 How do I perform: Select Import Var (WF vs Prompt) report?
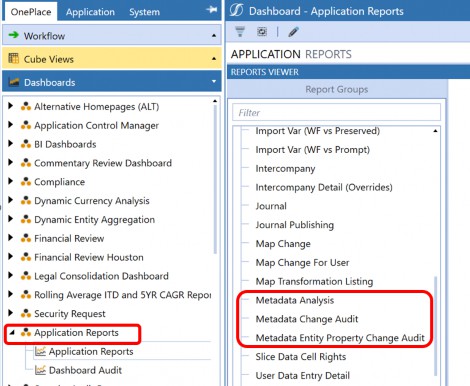point(313,150)
